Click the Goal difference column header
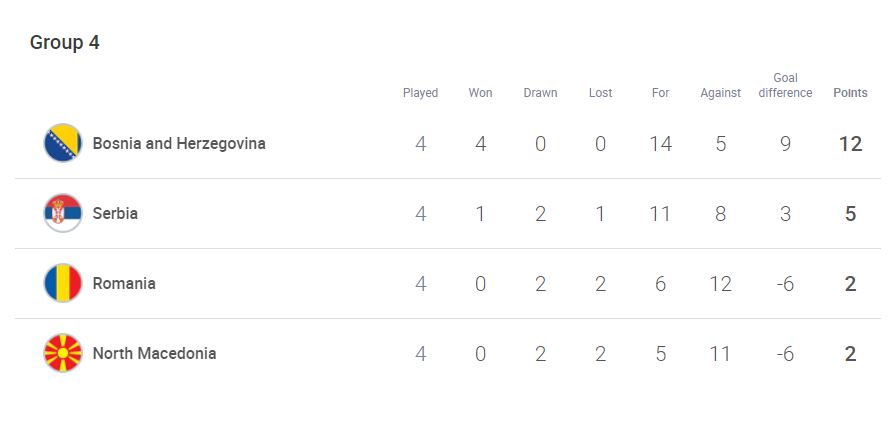 click(785, 86)
